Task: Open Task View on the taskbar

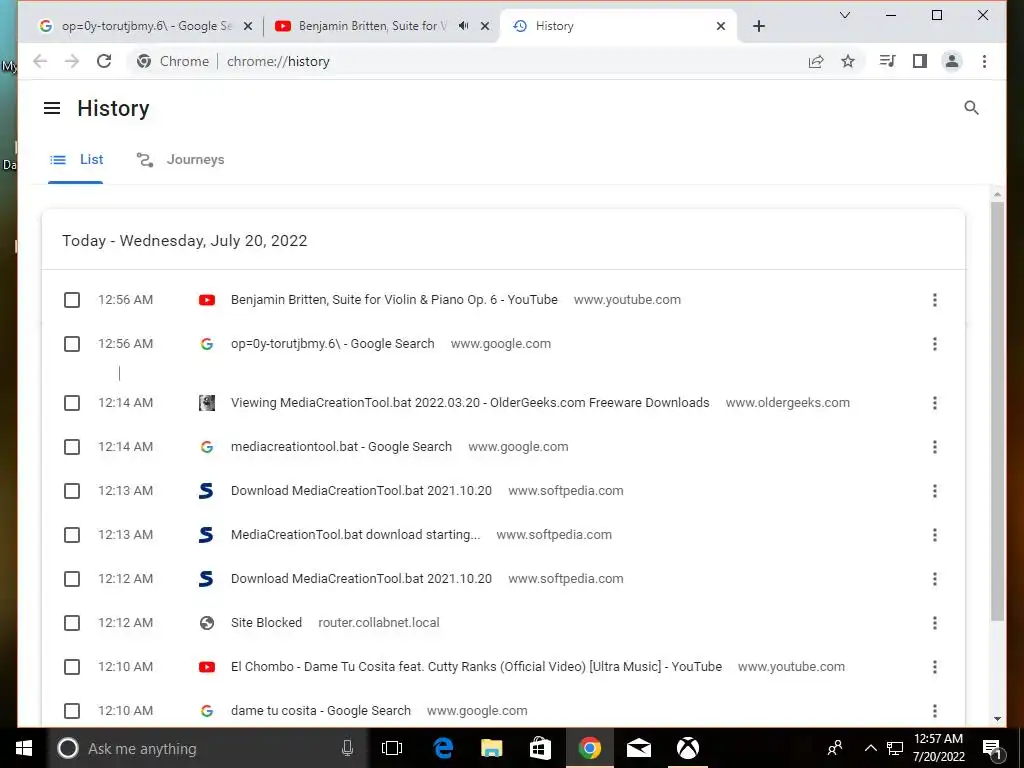Action: pos(391,748)
